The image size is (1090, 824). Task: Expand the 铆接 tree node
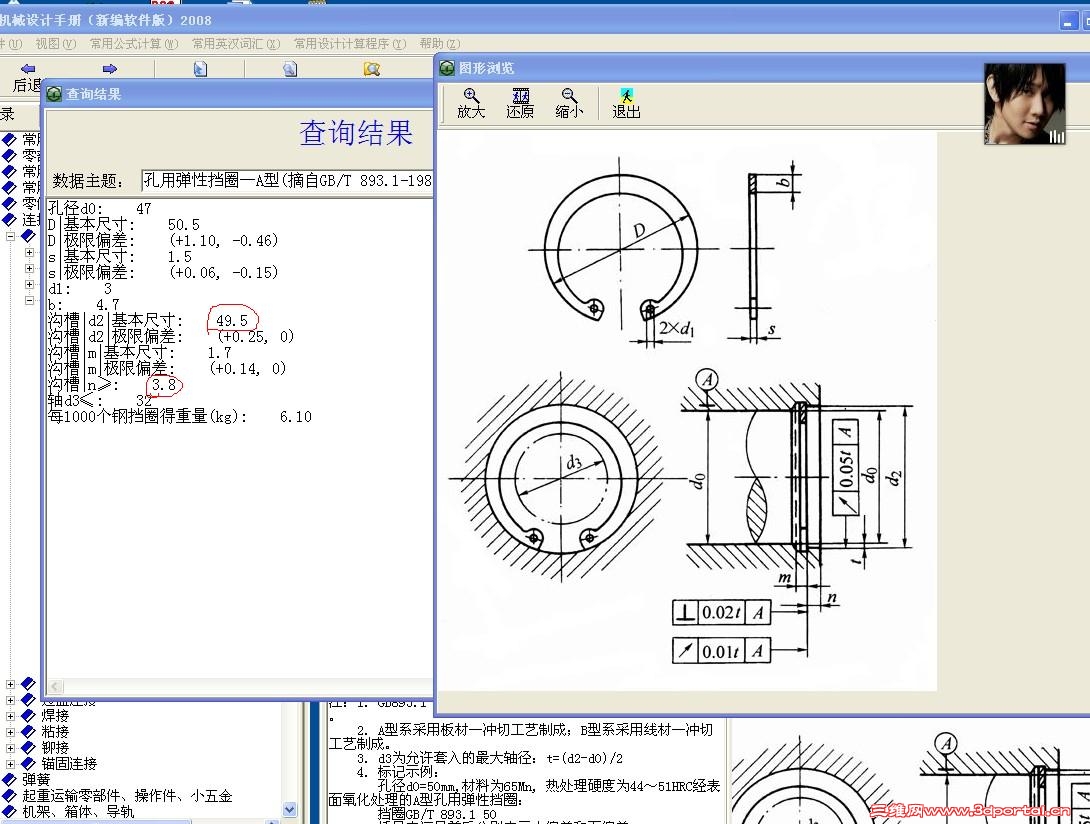[x=10, y=748]
